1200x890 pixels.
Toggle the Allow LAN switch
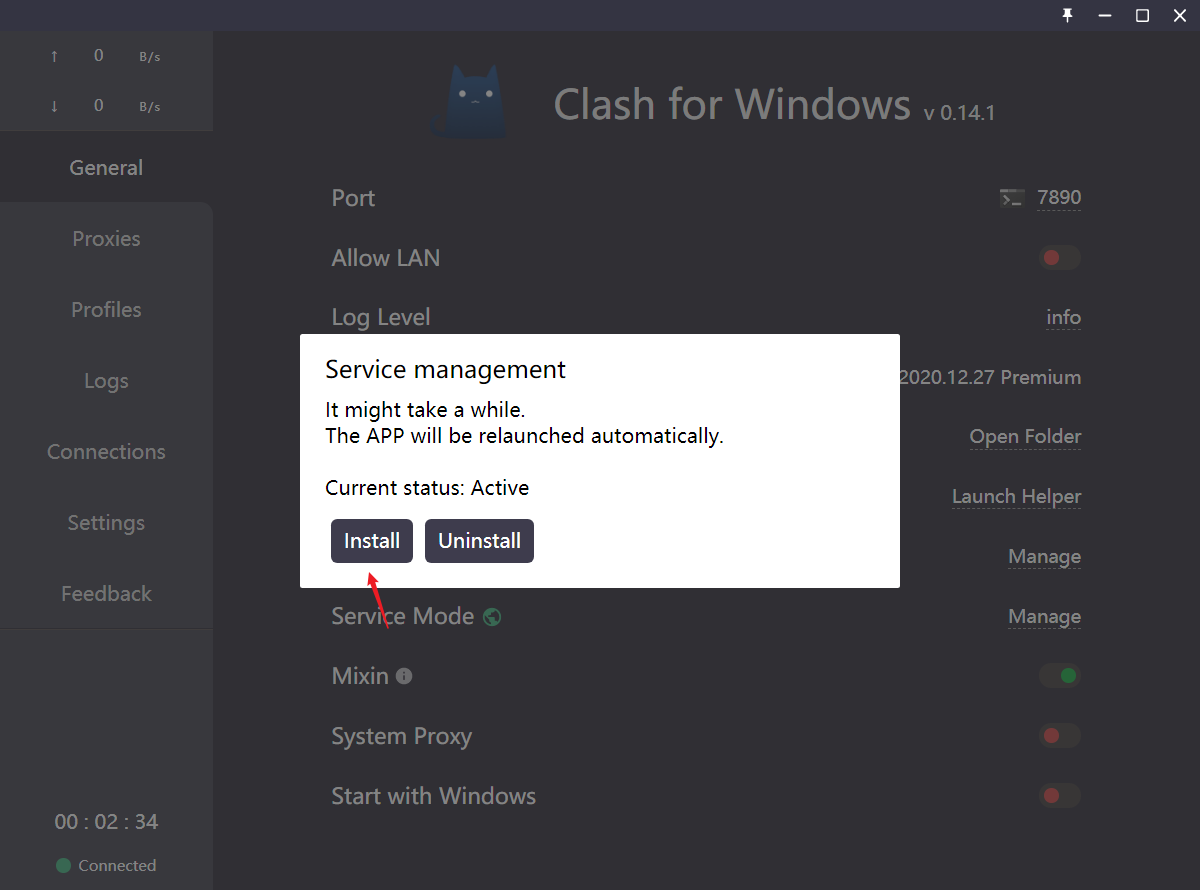pyautogui.click(x=1059, y=258)
